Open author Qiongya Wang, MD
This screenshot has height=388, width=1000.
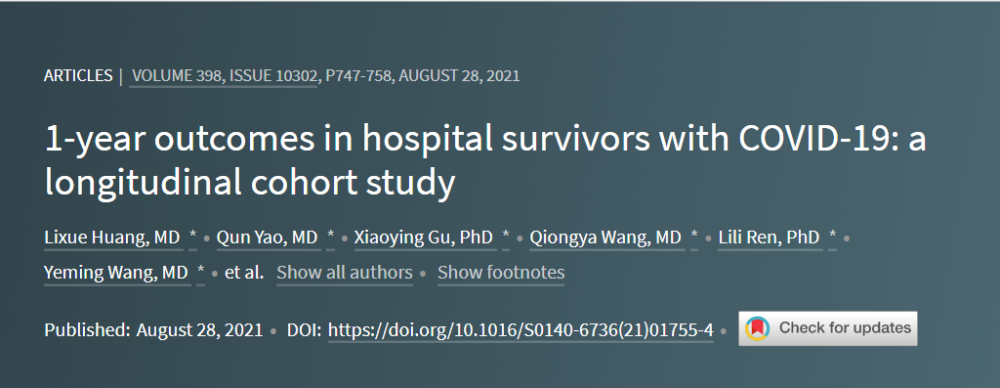click(x=605, y=238)
